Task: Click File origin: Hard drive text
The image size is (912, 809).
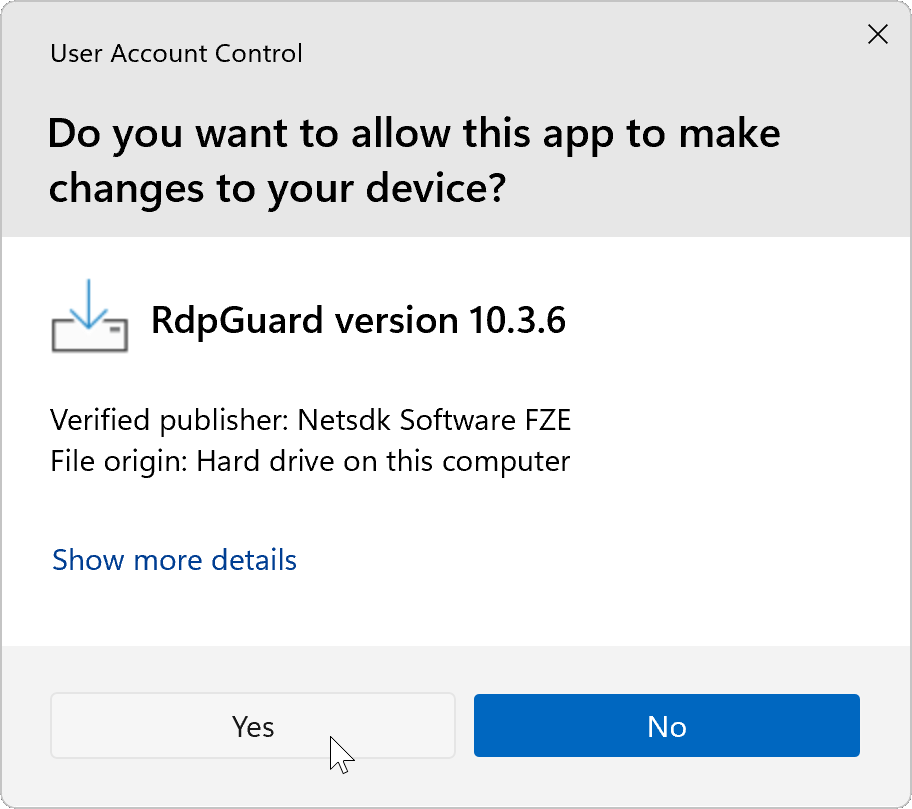Action: (x=310, y=462)
